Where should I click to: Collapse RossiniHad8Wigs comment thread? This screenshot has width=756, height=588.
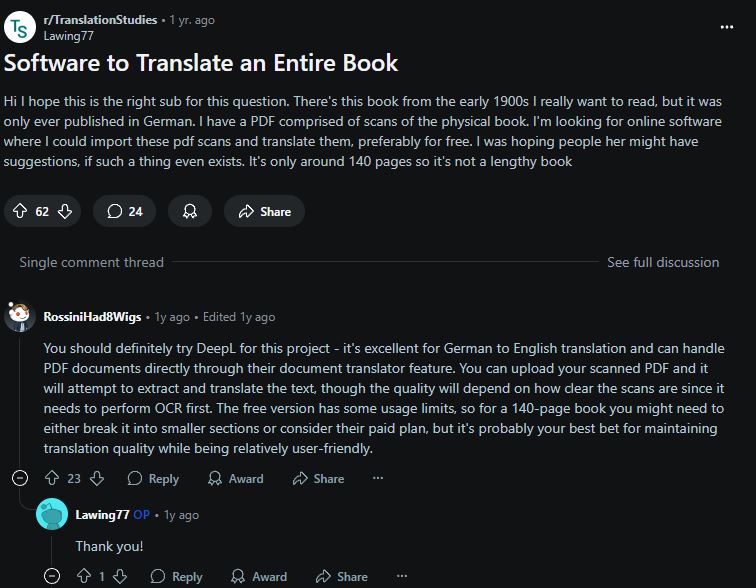click(20, 478)
